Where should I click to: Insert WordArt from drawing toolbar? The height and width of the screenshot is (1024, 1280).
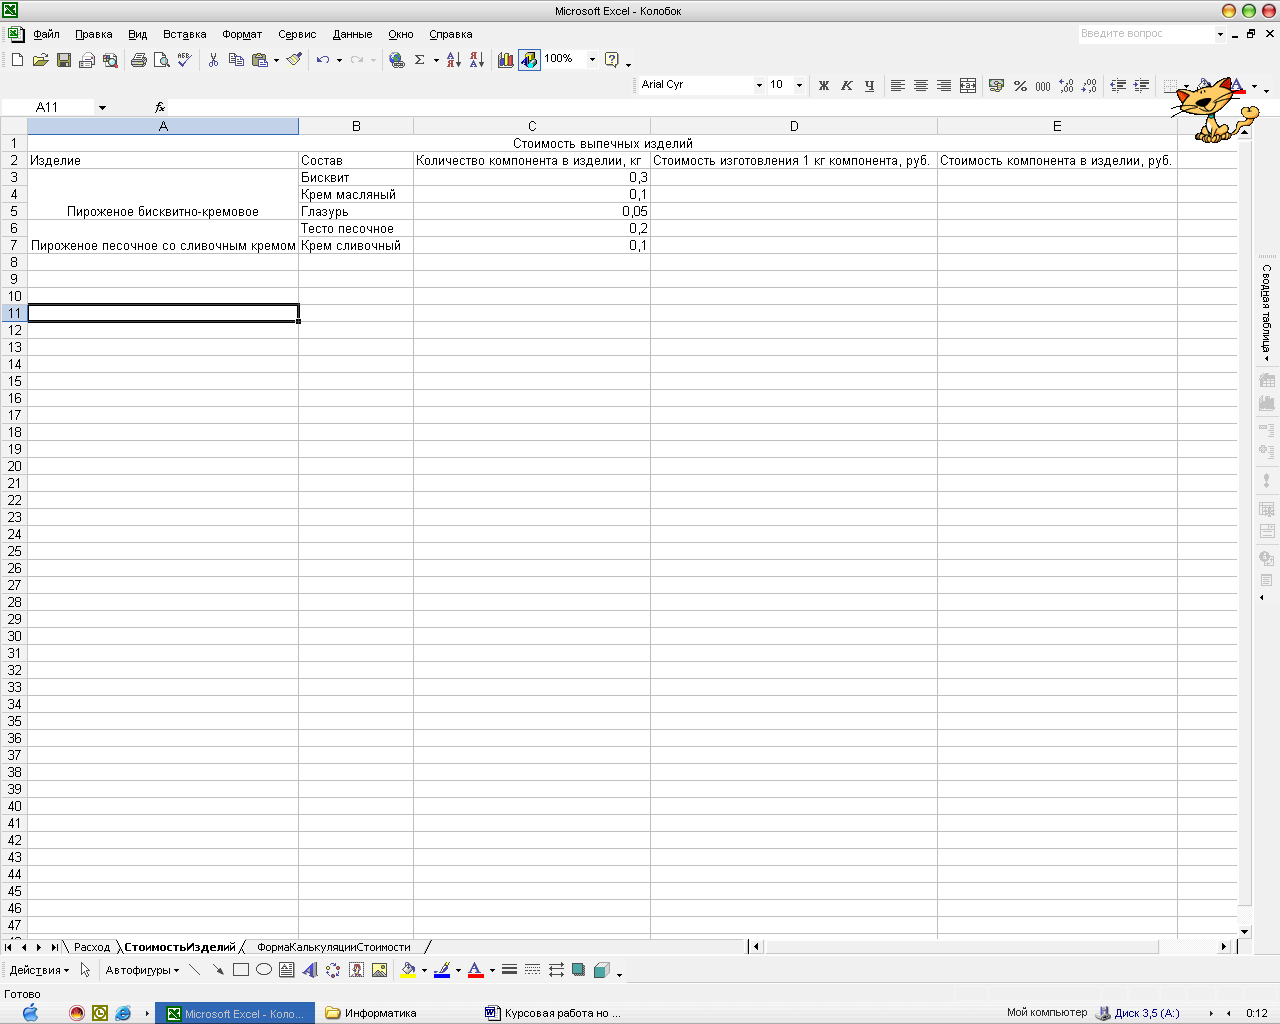[310, 970]
